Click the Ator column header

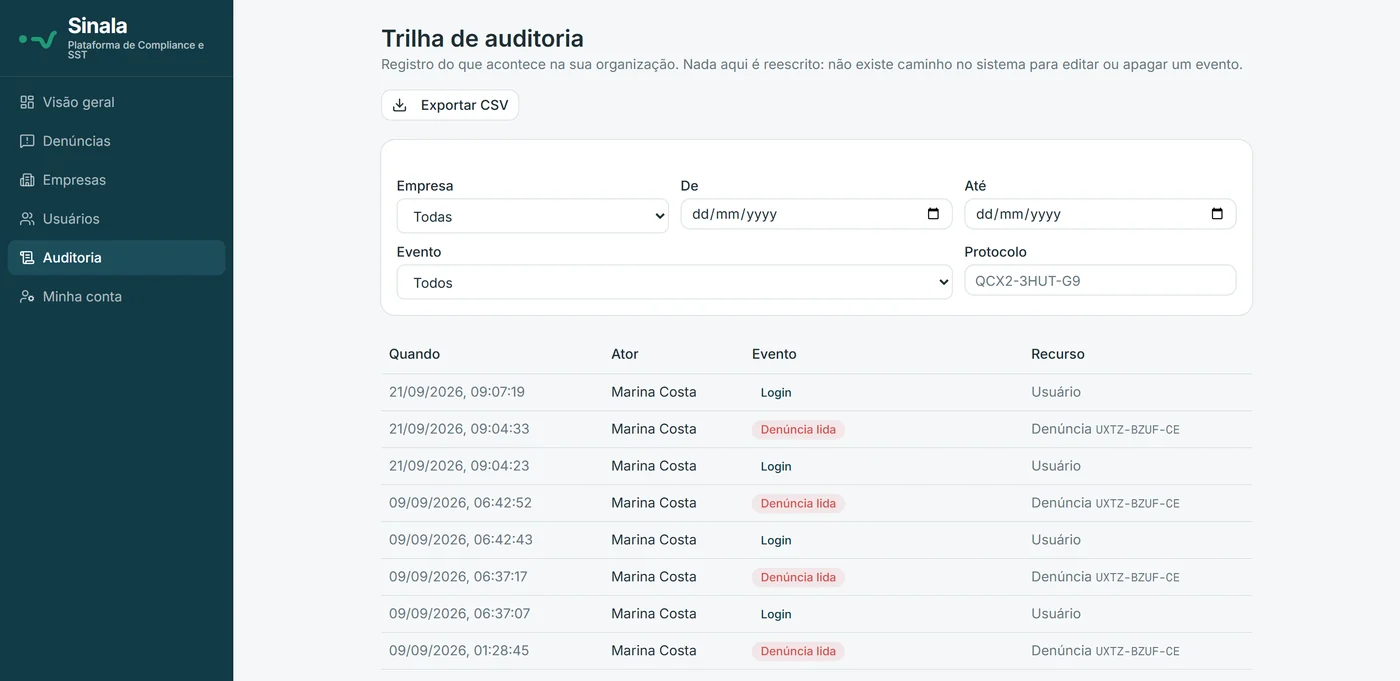coord(625,354)
